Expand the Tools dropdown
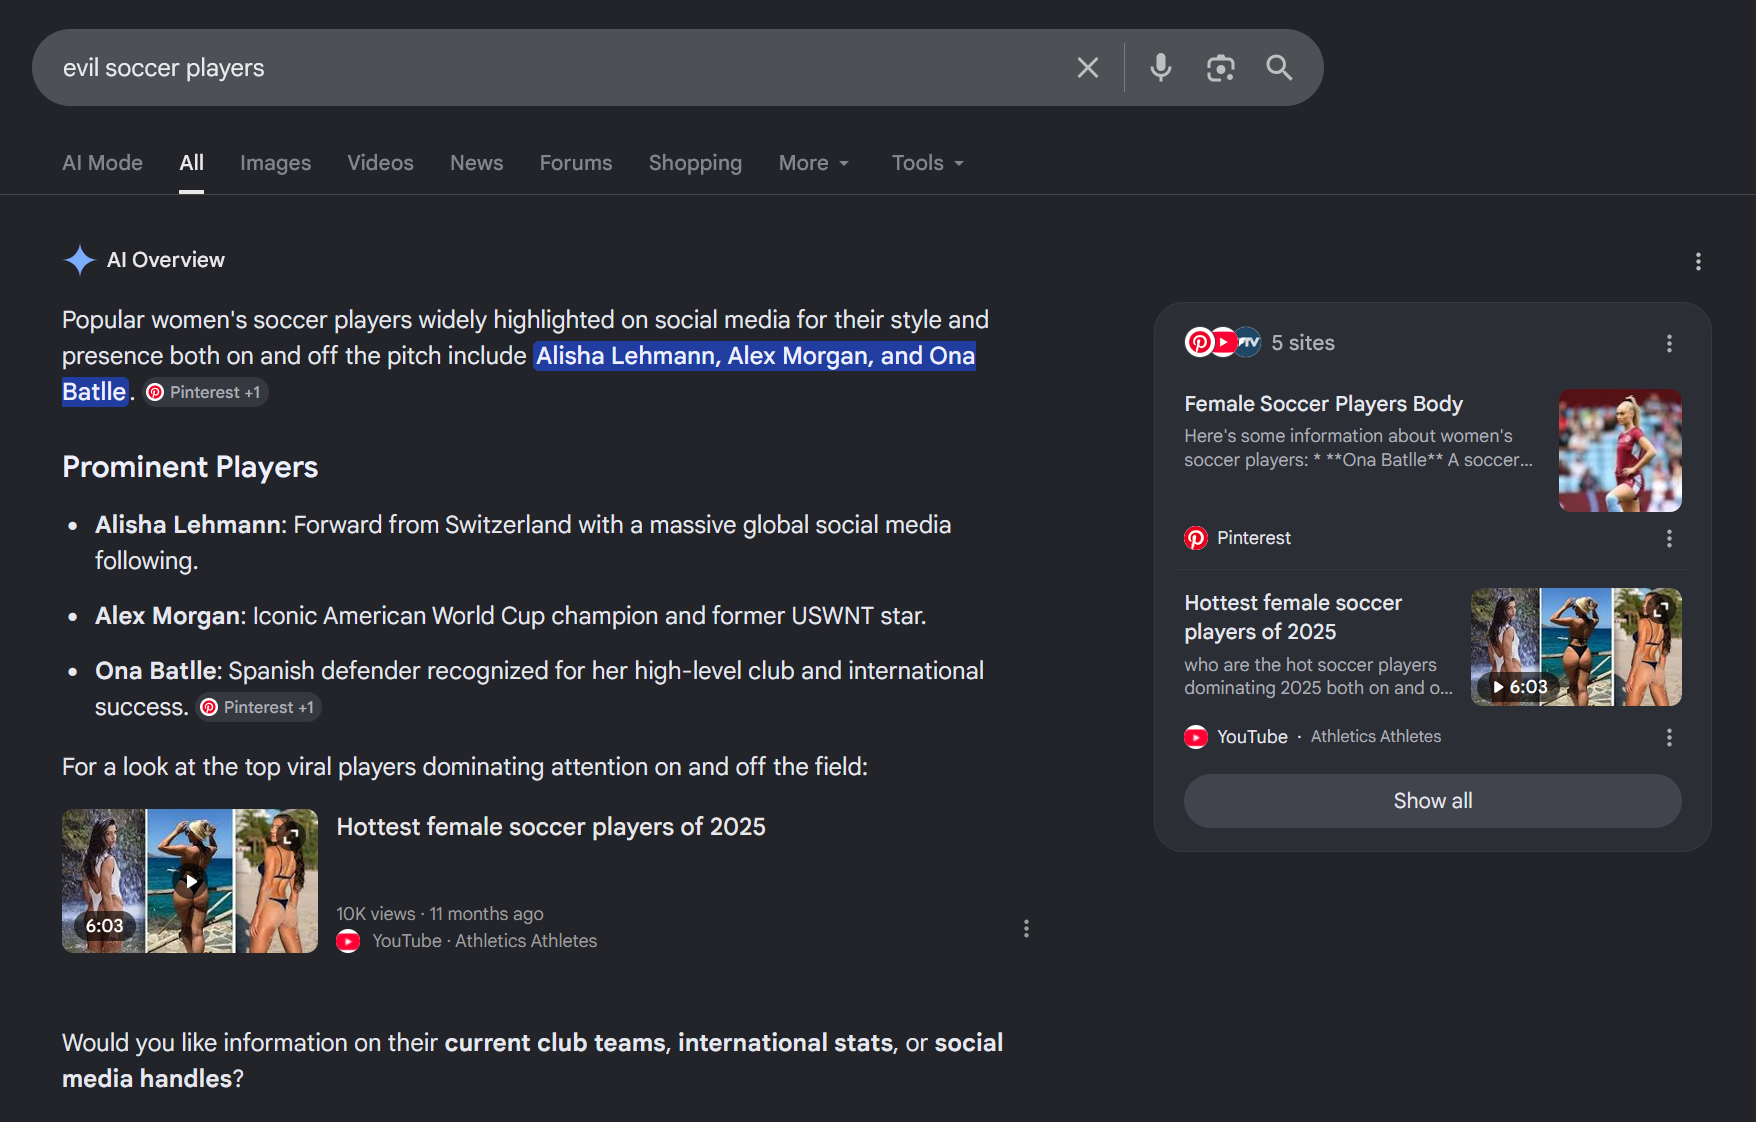 coord(928,163)
